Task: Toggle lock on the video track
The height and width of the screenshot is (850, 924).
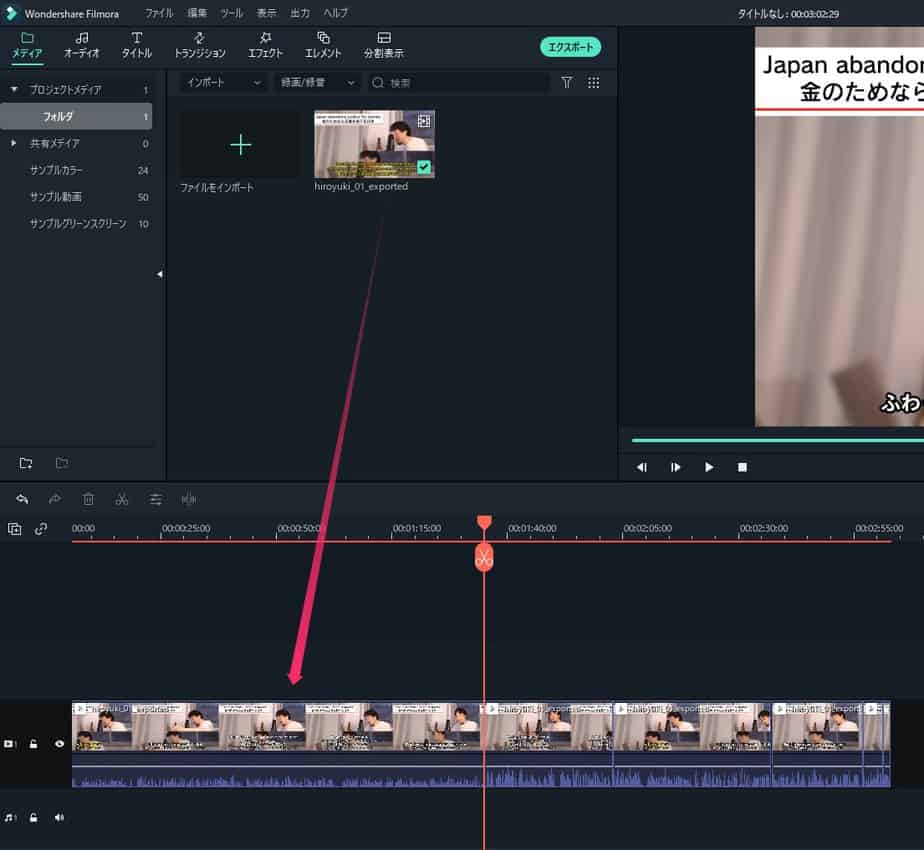Action: click(x=34, y=744)
